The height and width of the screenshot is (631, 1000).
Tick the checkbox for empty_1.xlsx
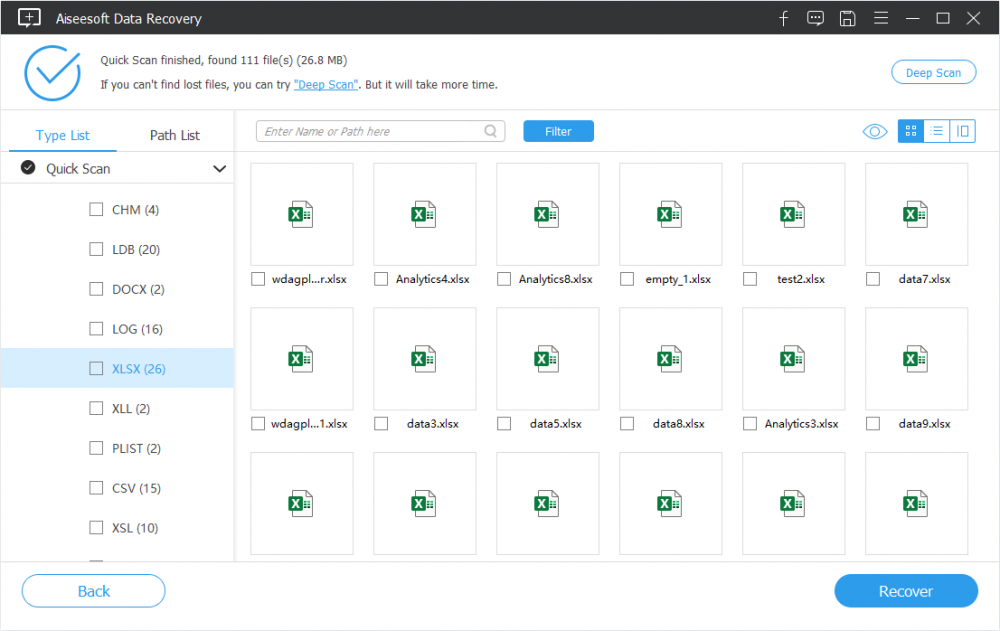627,279
